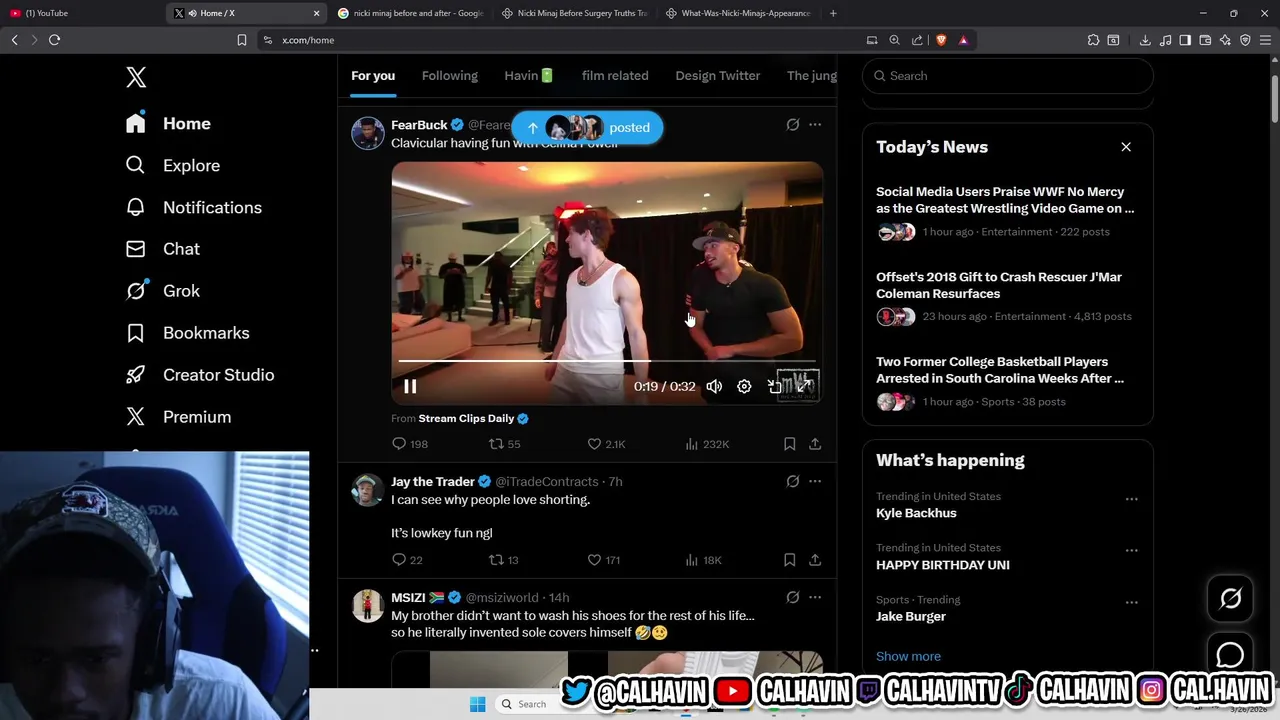This screenshot has width=1280, height=720.
Task: Open the browser extensions puzzle icon
Action: pyautogui.click(x=1093, y=40)
